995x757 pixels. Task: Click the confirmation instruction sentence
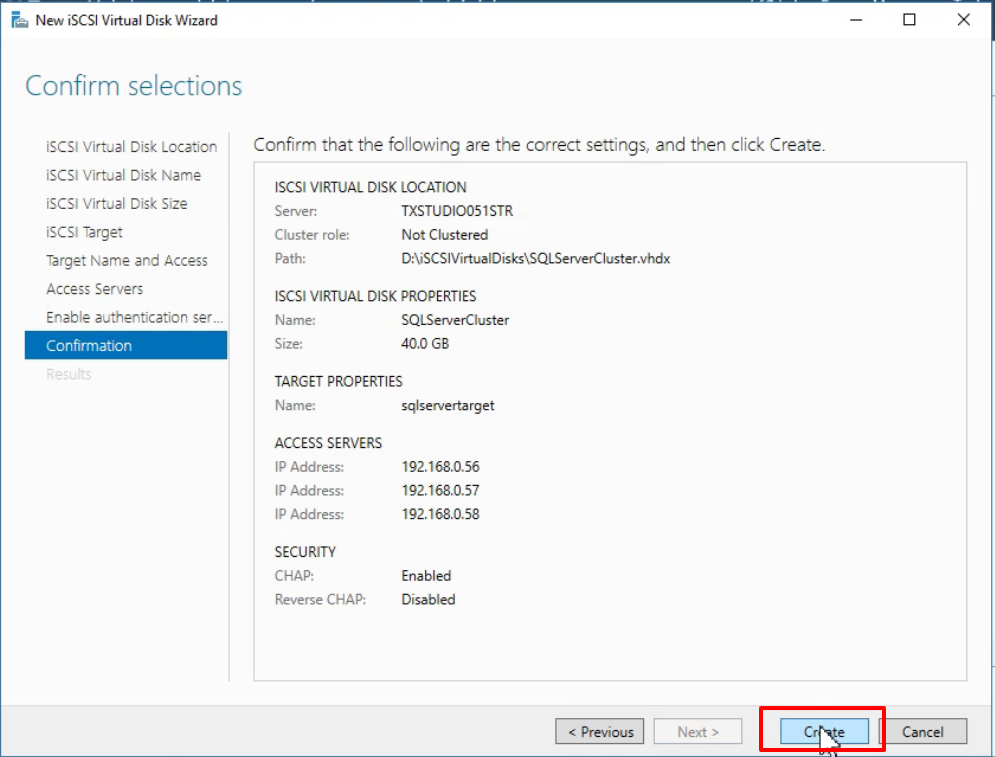(x=539, y=145)
